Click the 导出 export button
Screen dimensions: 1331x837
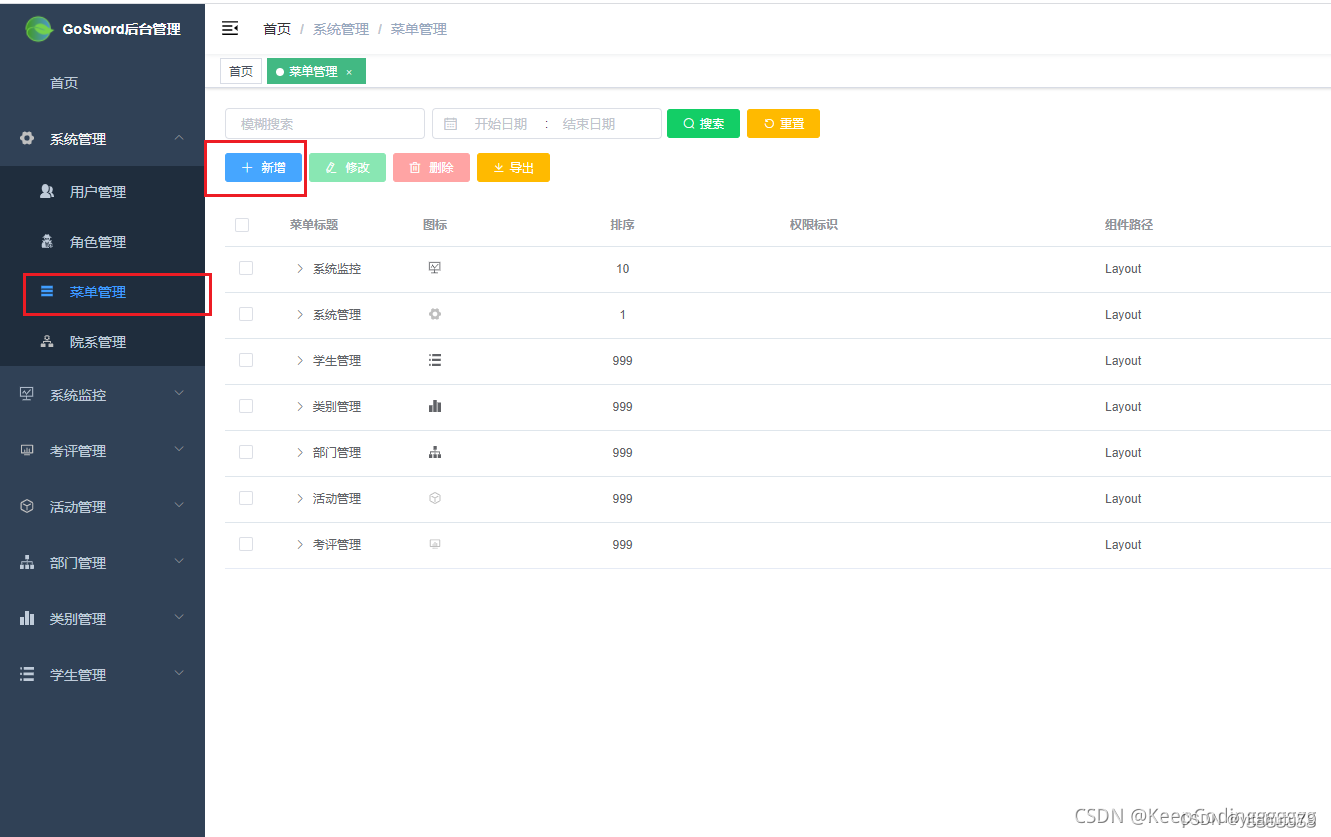click(513, 167)
